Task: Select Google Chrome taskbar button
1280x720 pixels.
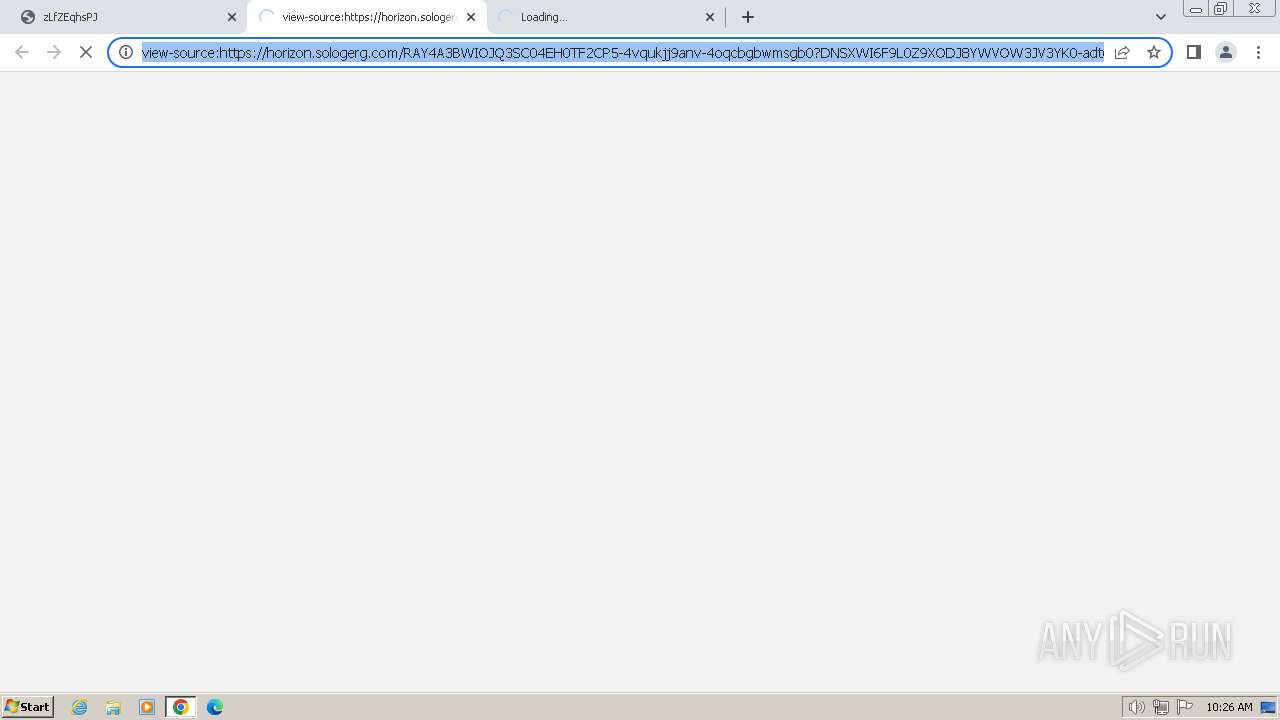Action: point(181,707)
